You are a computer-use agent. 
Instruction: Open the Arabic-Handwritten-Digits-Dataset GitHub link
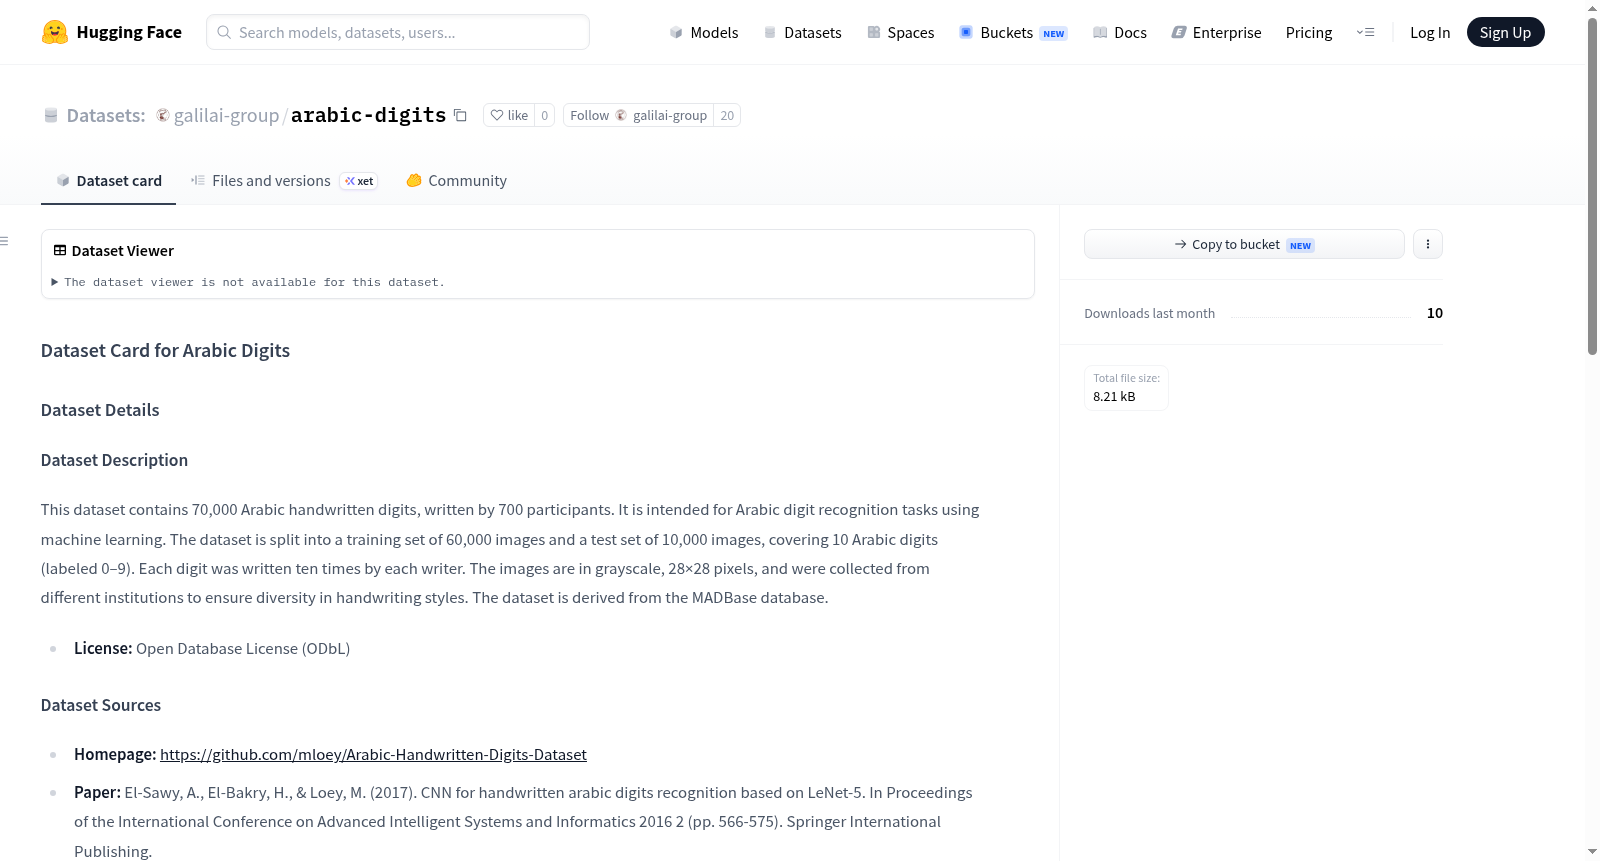[373, 754]
